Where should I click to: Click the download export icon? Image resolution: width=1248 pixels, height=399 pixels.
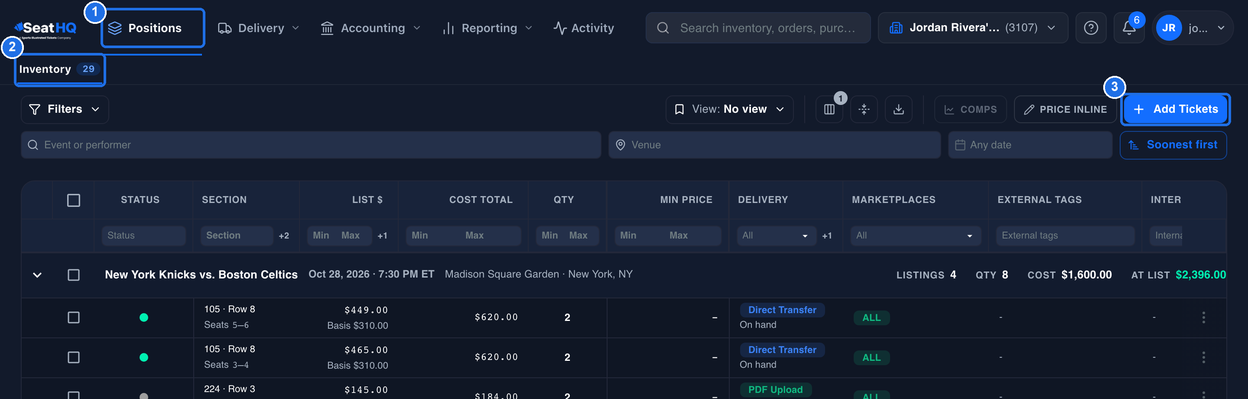point(898,109)
